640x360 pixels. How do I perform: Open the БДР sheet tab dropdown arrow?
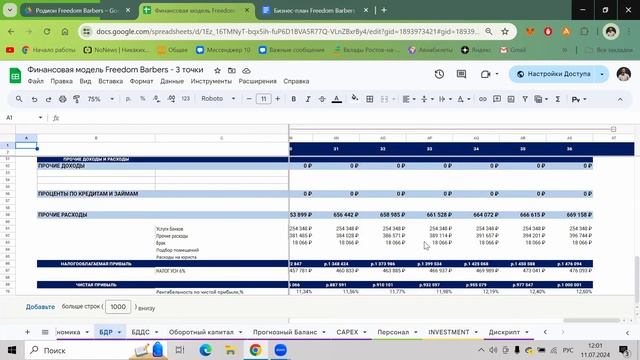pos(119,332)
